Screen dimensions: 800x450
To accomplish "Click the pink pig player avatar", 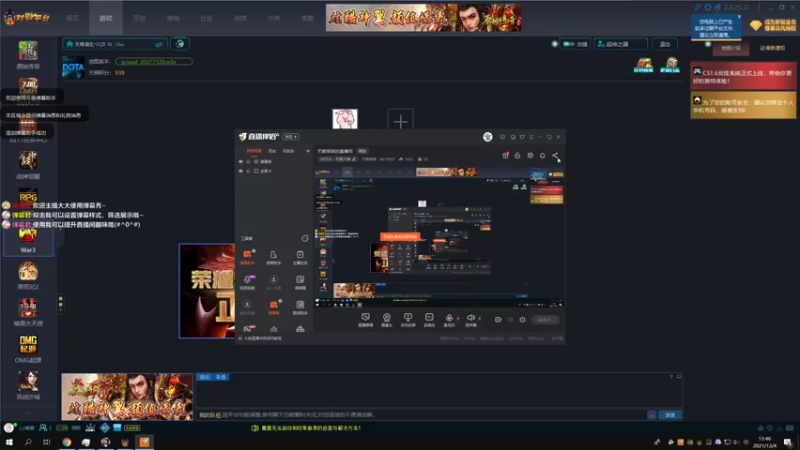I will pyautogui.click(x=345, y=119).
